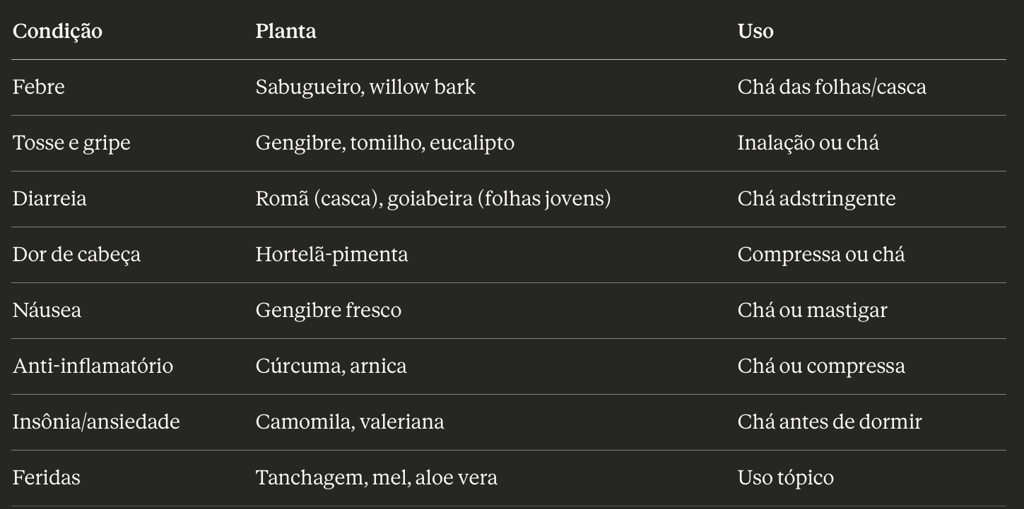This screenshot has width=1024, height=509.
Task: Click Cúrcuma, arnica cell
Action: 331,366
